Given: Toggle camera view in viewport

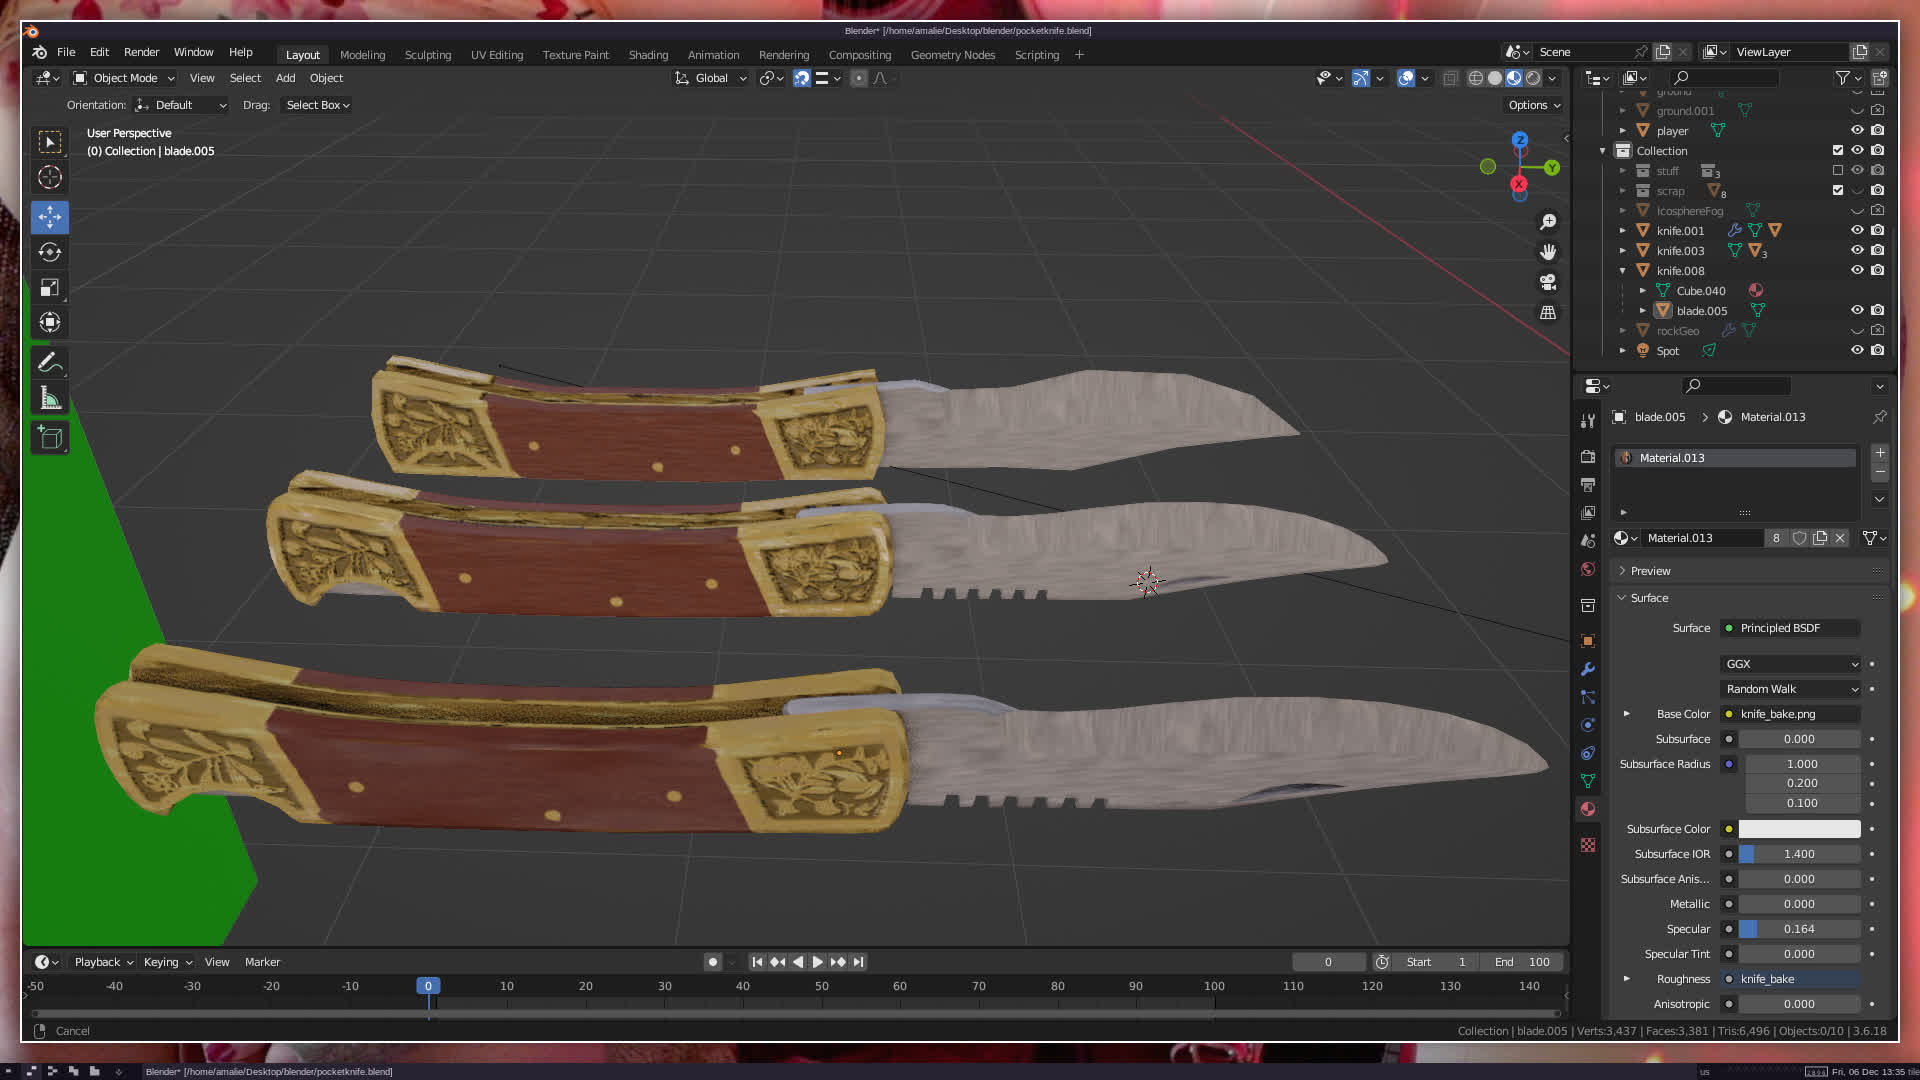Looking at the screenshot, I should click(1548, 282).
